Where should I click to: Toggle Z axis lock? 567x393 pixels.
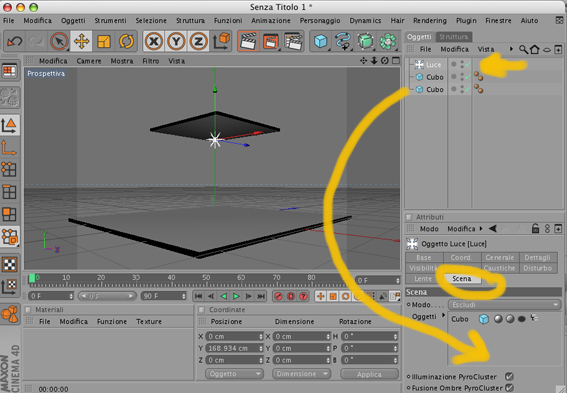coord(199,41)
